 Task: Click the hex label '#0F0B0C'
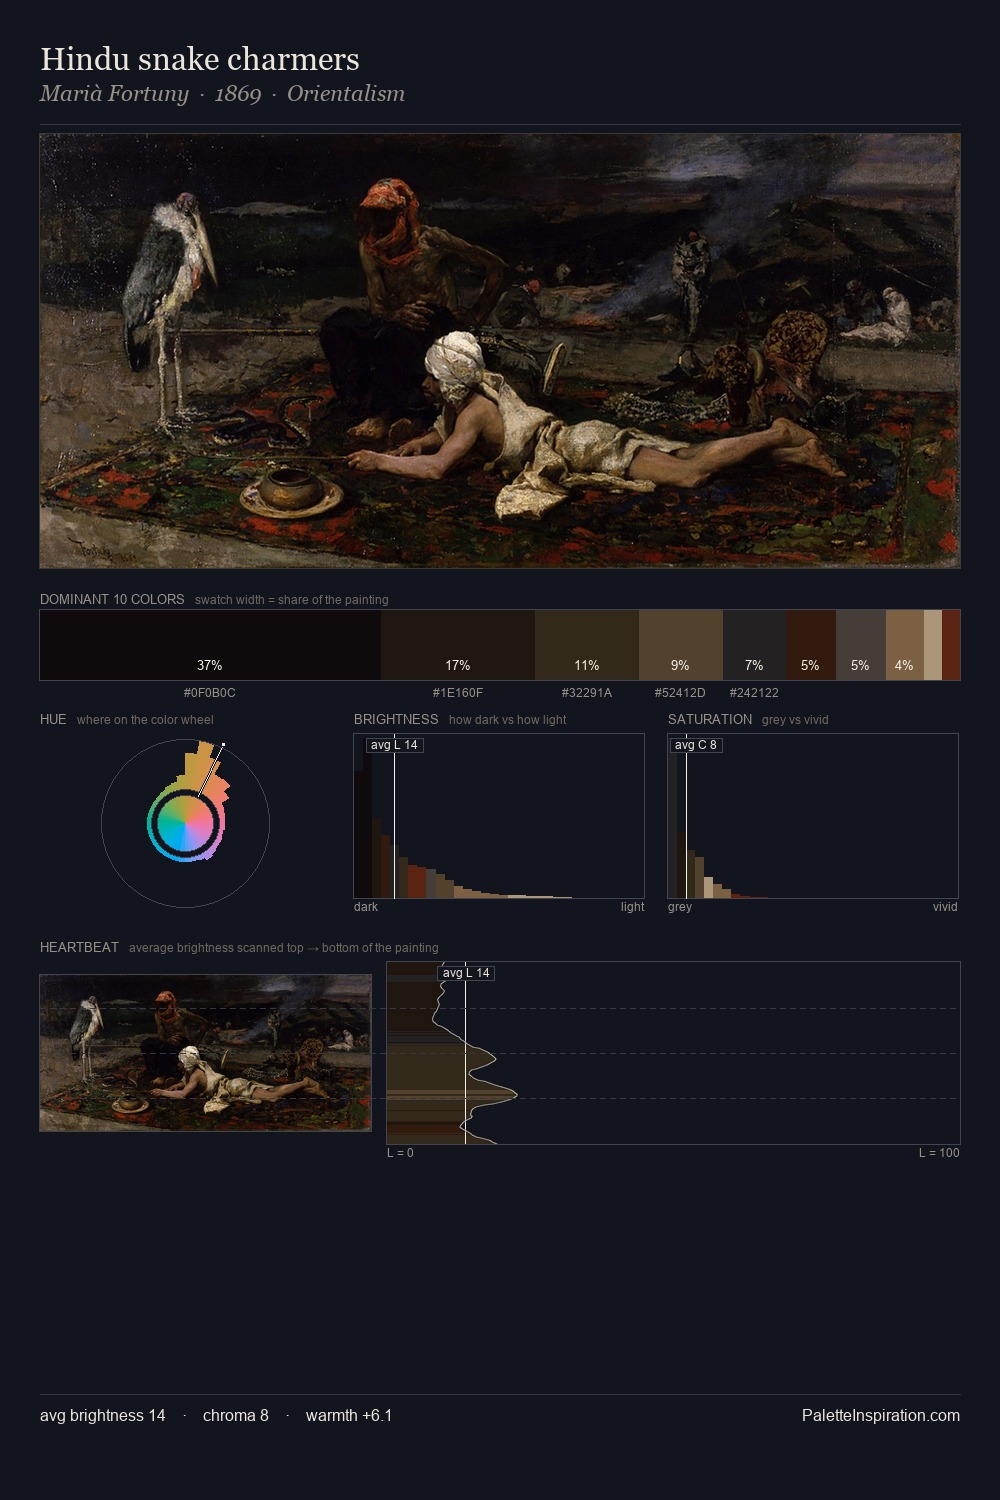click(x=210, y=692)
